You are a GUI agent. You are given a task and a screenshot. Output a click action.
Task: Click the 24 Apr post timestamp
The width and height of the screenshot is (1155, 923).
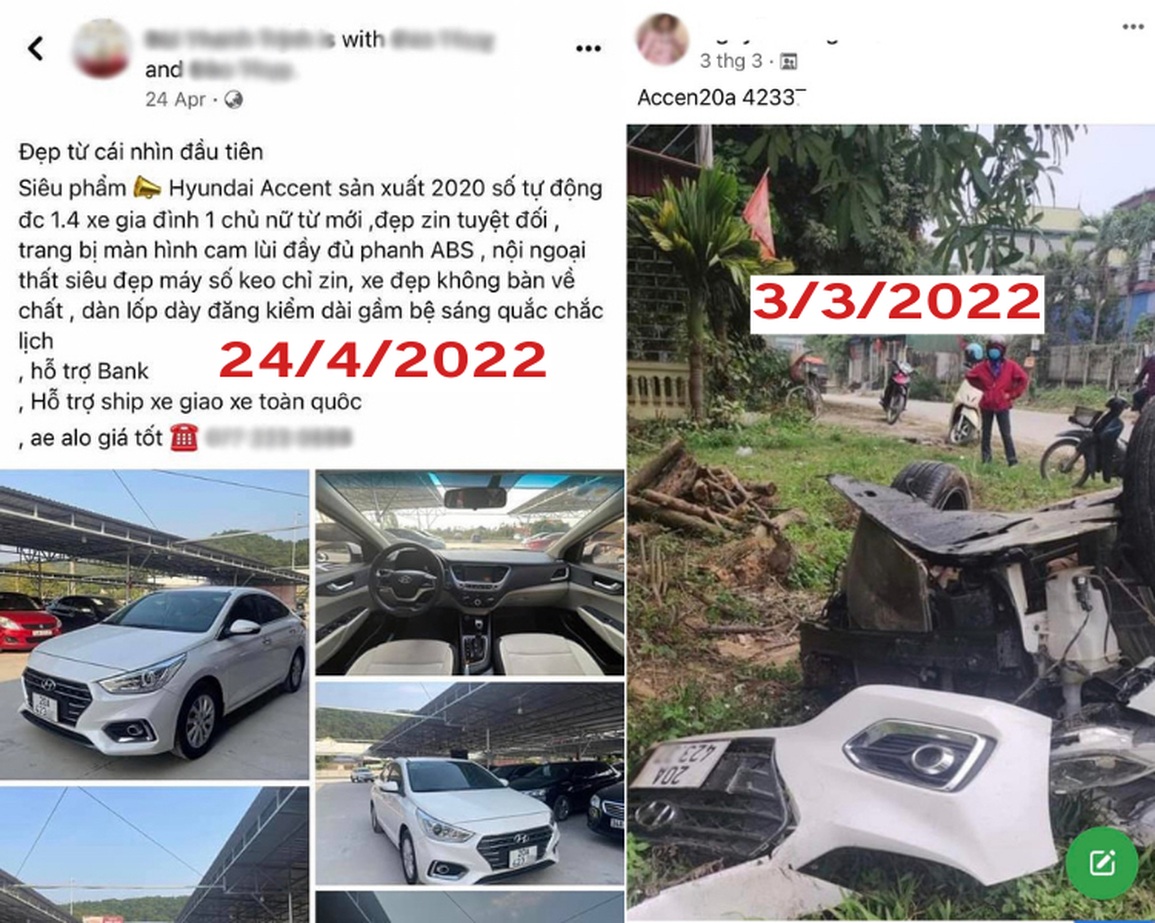coord(175,99)
